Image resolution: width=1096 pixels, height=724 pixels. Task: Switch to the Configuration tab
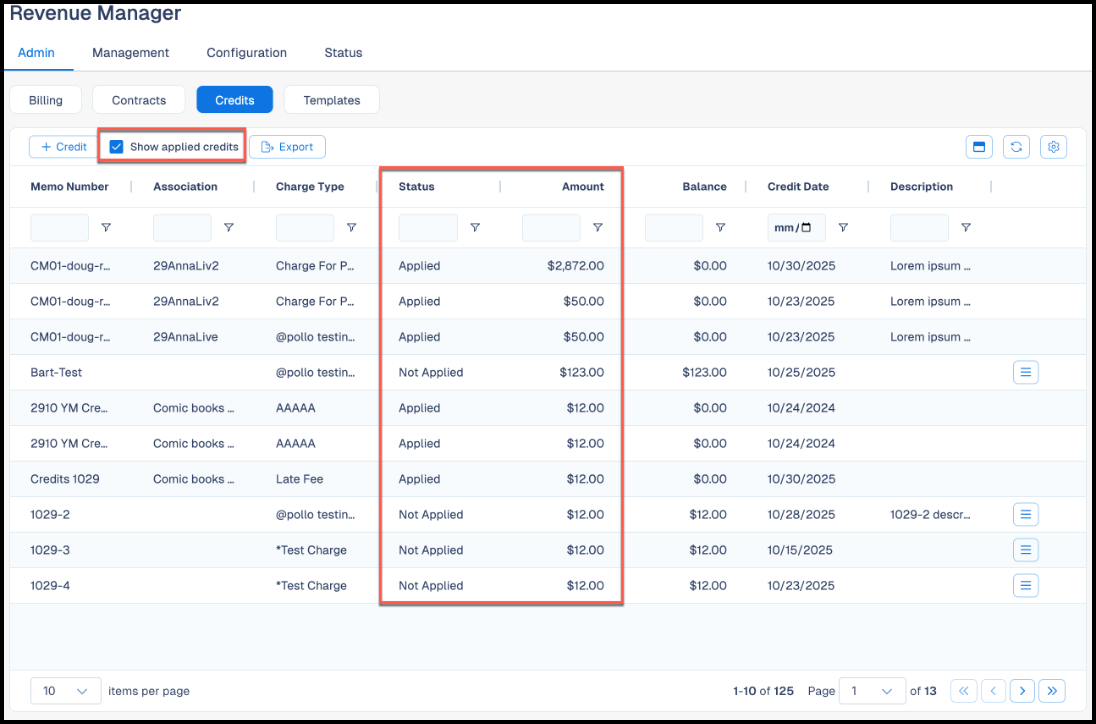(247, 52)
